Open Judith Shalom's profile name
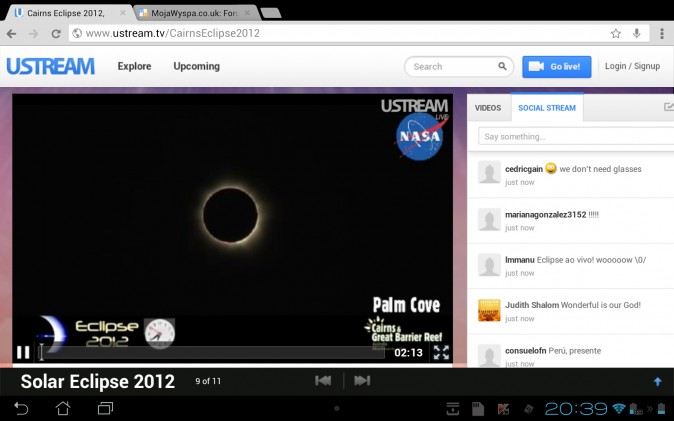The image size is (674, 421). [x=532, y=305]
